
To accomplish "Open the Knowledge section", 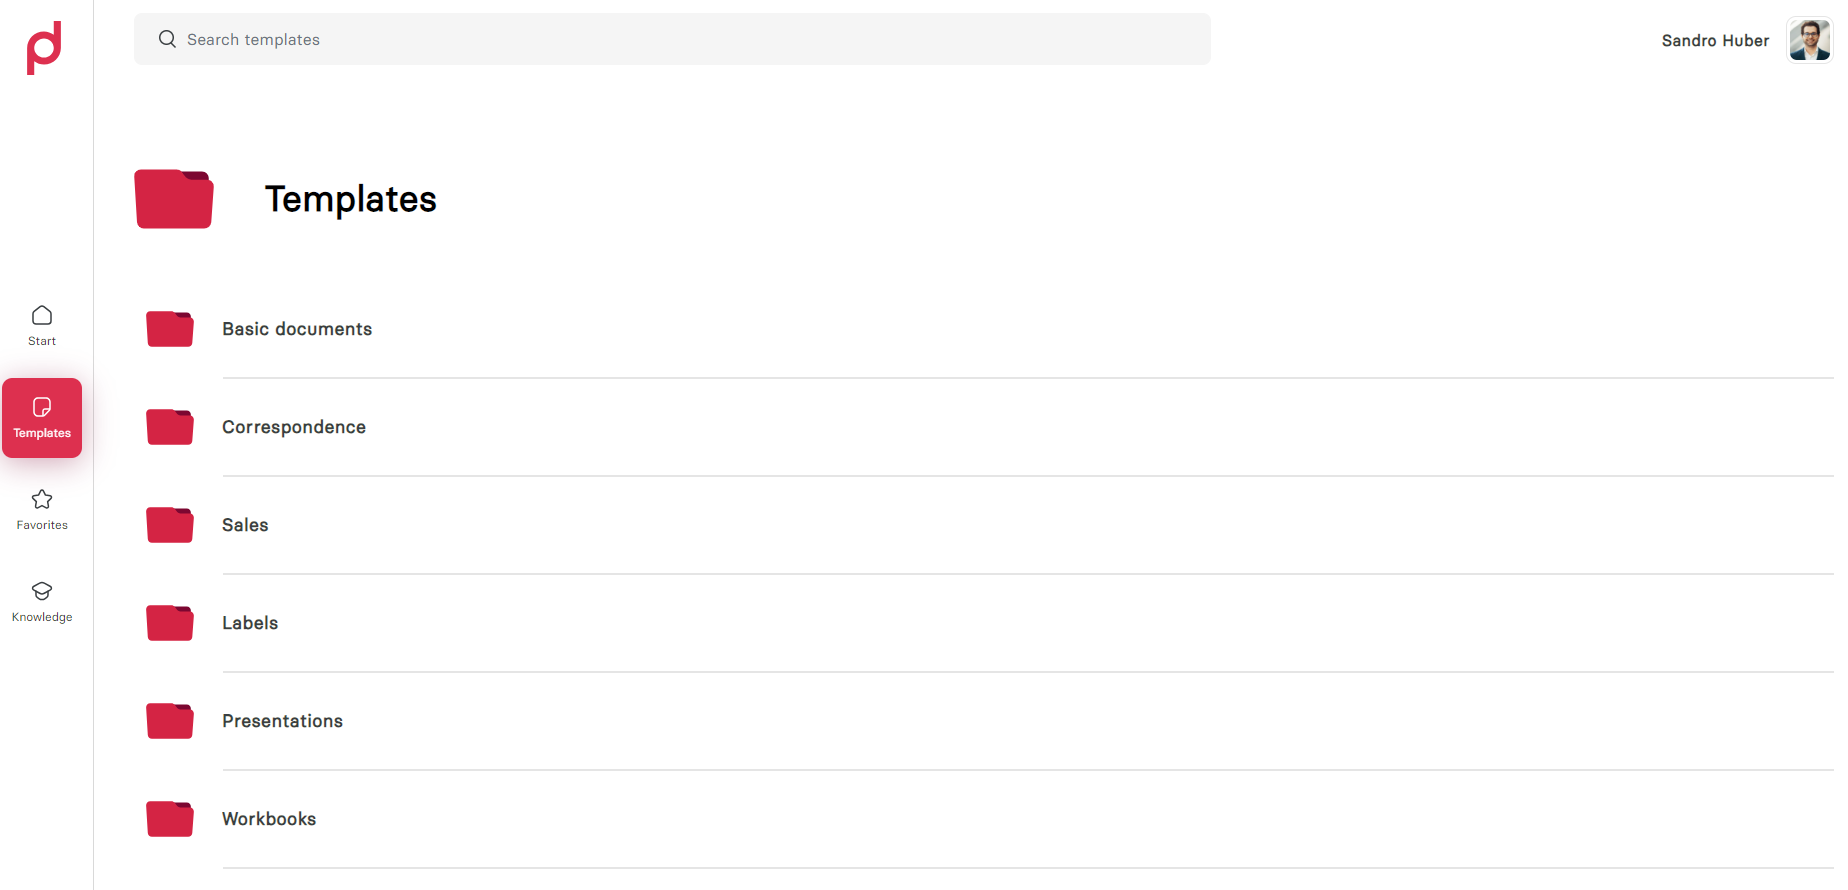I will tap(42, 602).
